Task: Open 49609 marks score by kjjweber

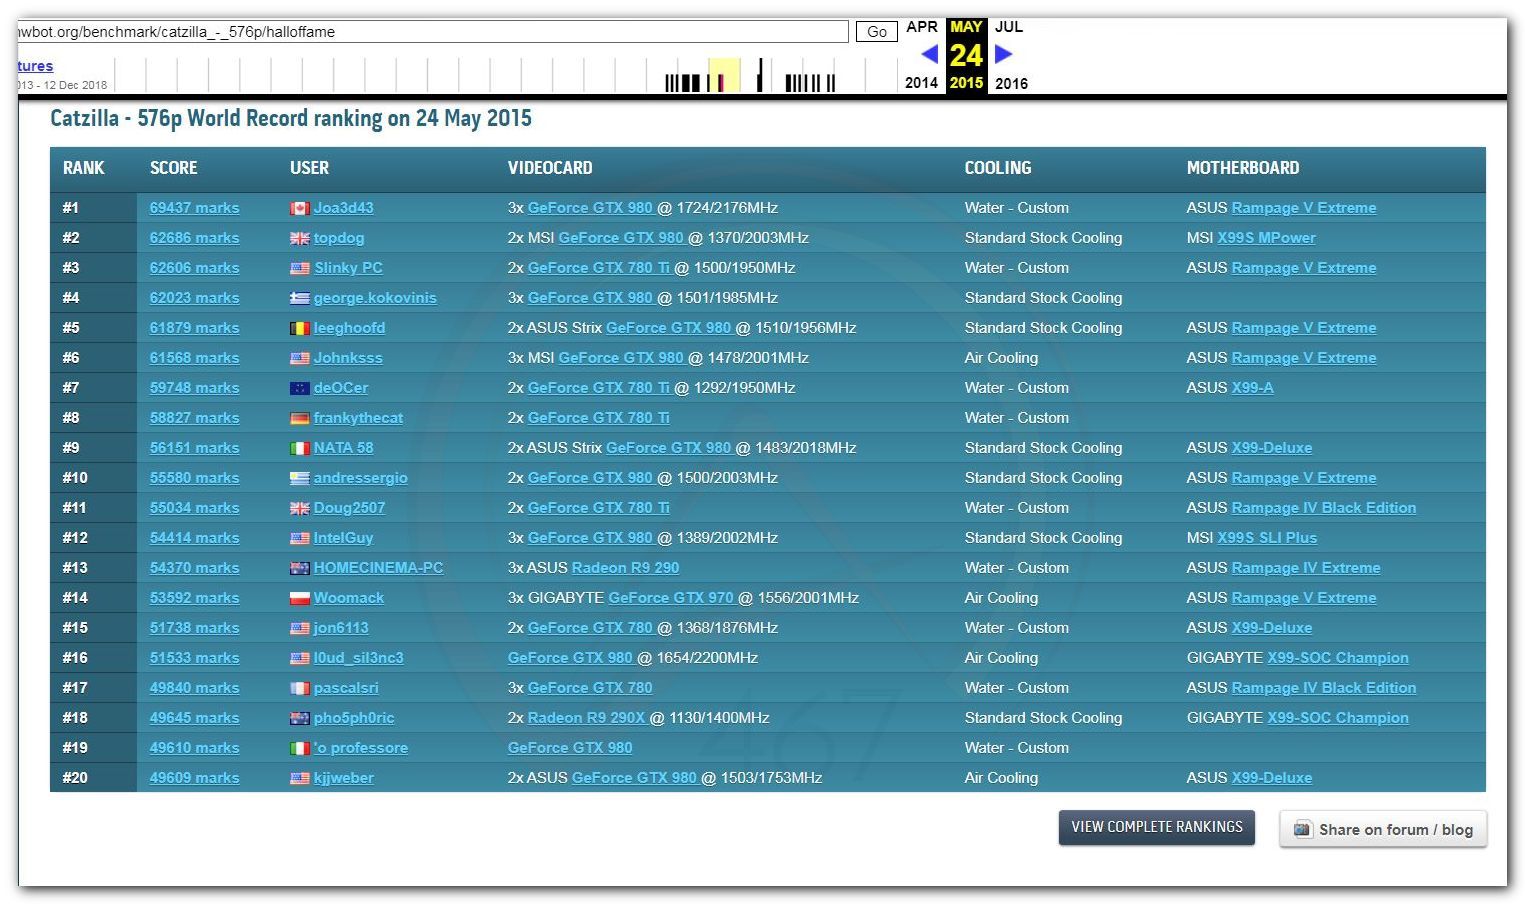Action: tap(194, 778)
